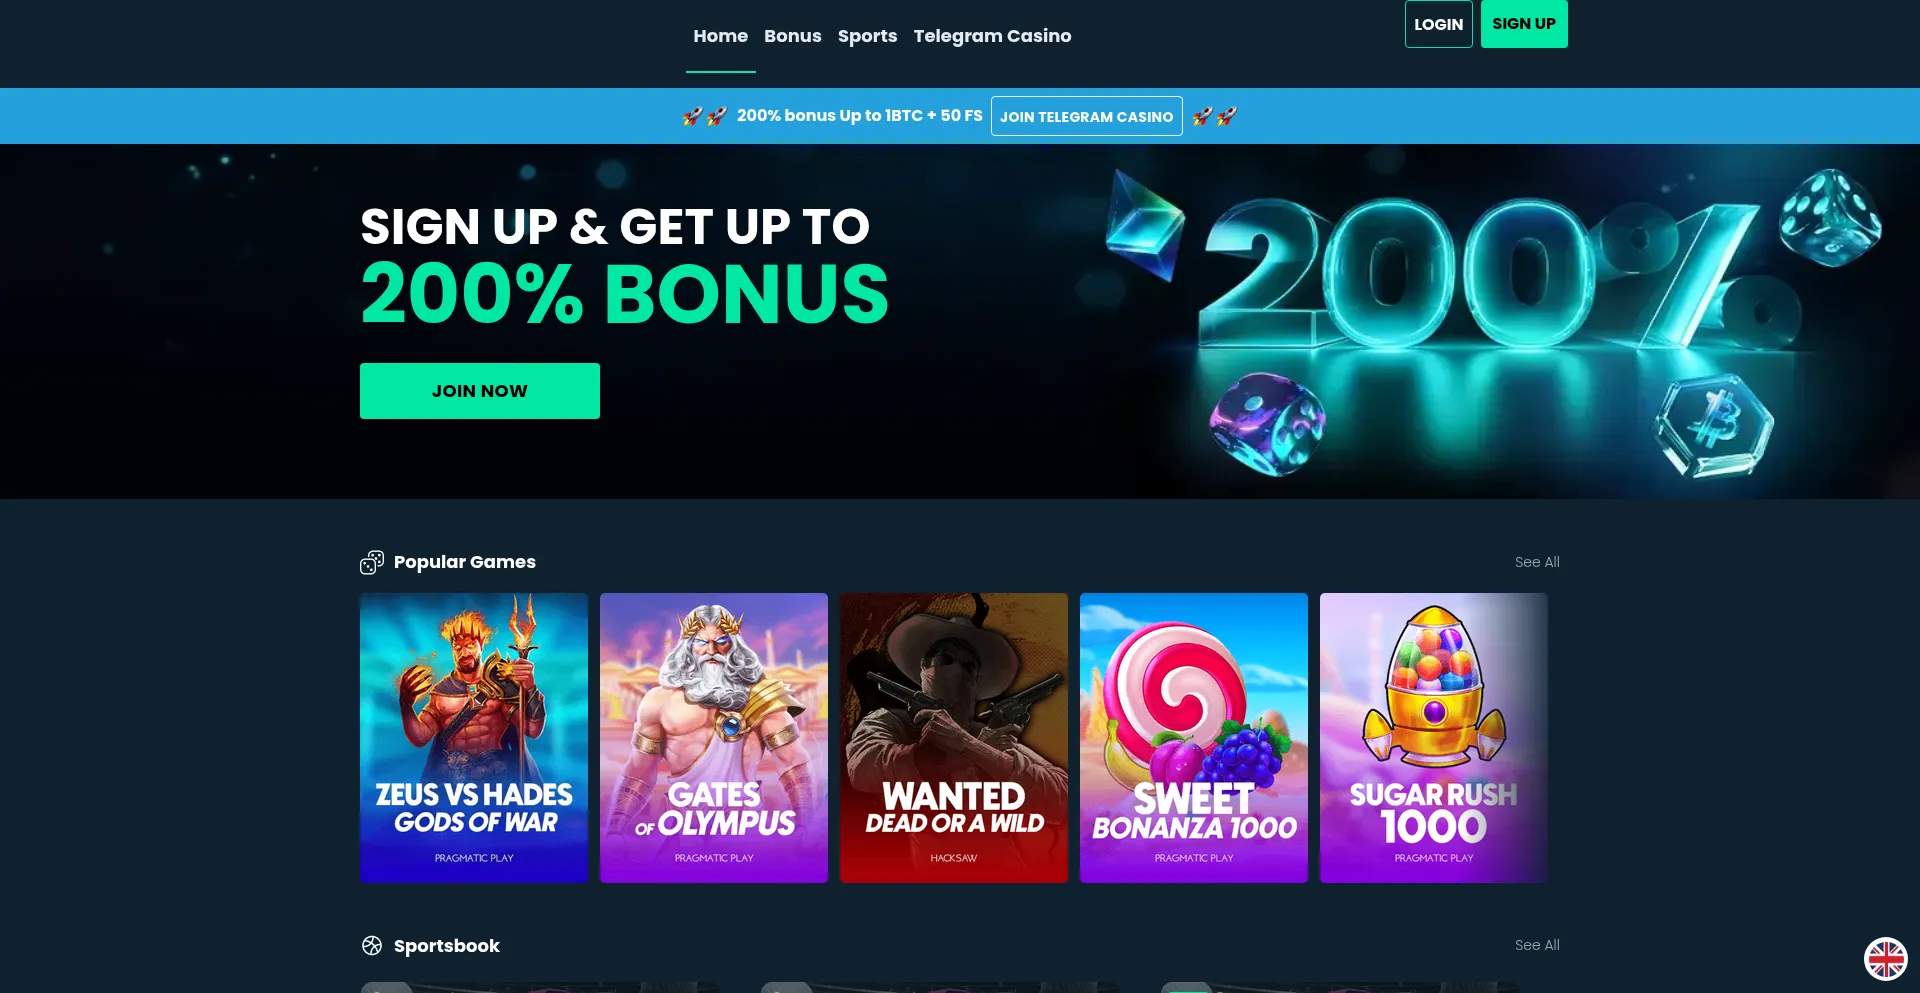Open Zeus vs Hades Gods of War game
This screenshot has width=1920, height=993.
[x=474, y=738]
